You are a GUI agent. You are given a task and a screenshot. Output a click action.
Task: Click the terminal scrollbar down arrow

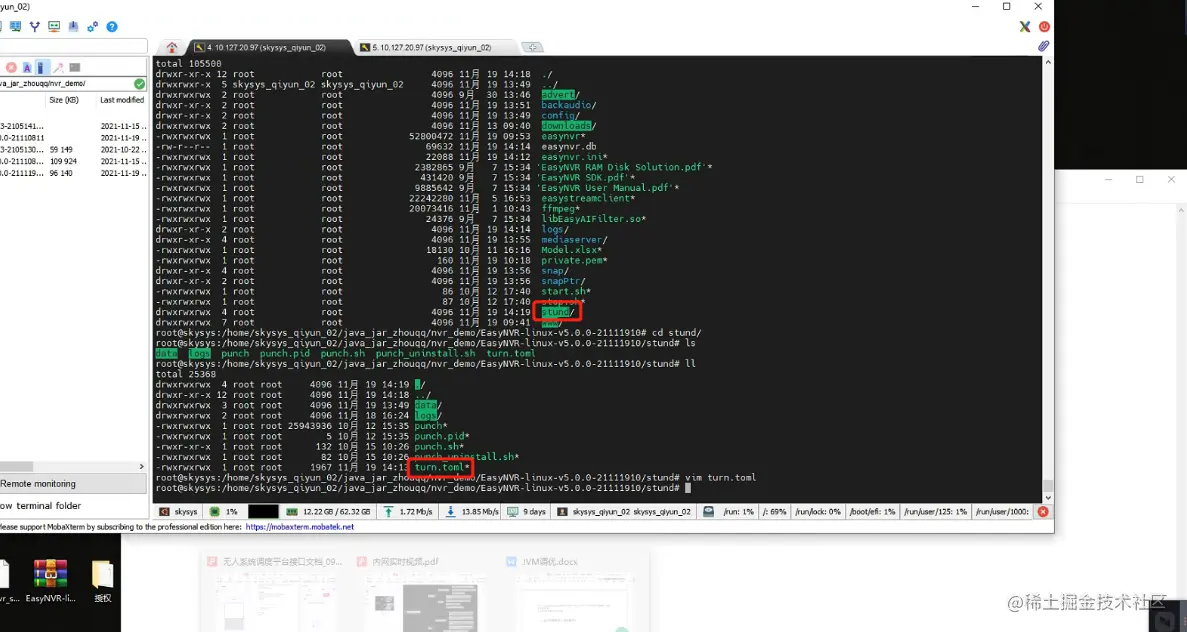pos(1048,497)
